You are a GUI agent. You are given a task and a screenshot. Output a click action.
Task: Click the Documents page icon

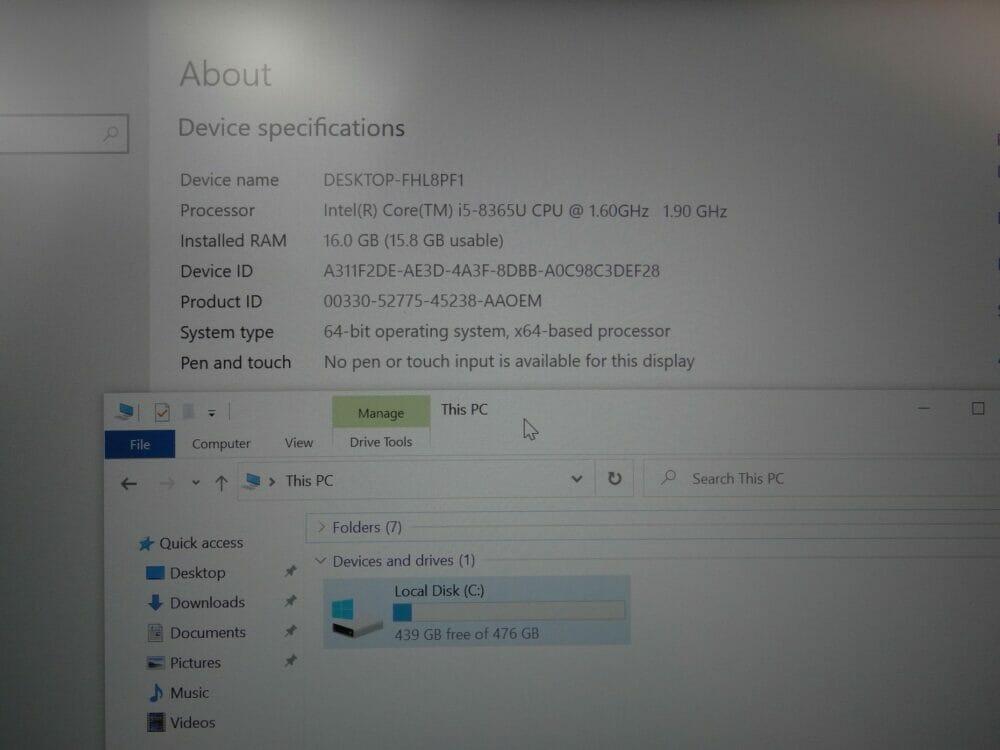point(155,633)
